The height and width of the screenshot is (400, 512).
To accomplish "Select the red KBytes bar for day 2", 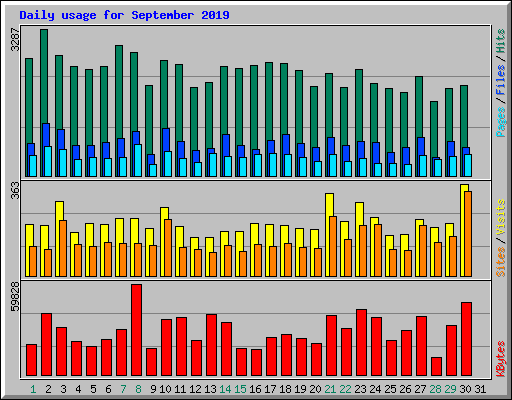I will 46,345.
